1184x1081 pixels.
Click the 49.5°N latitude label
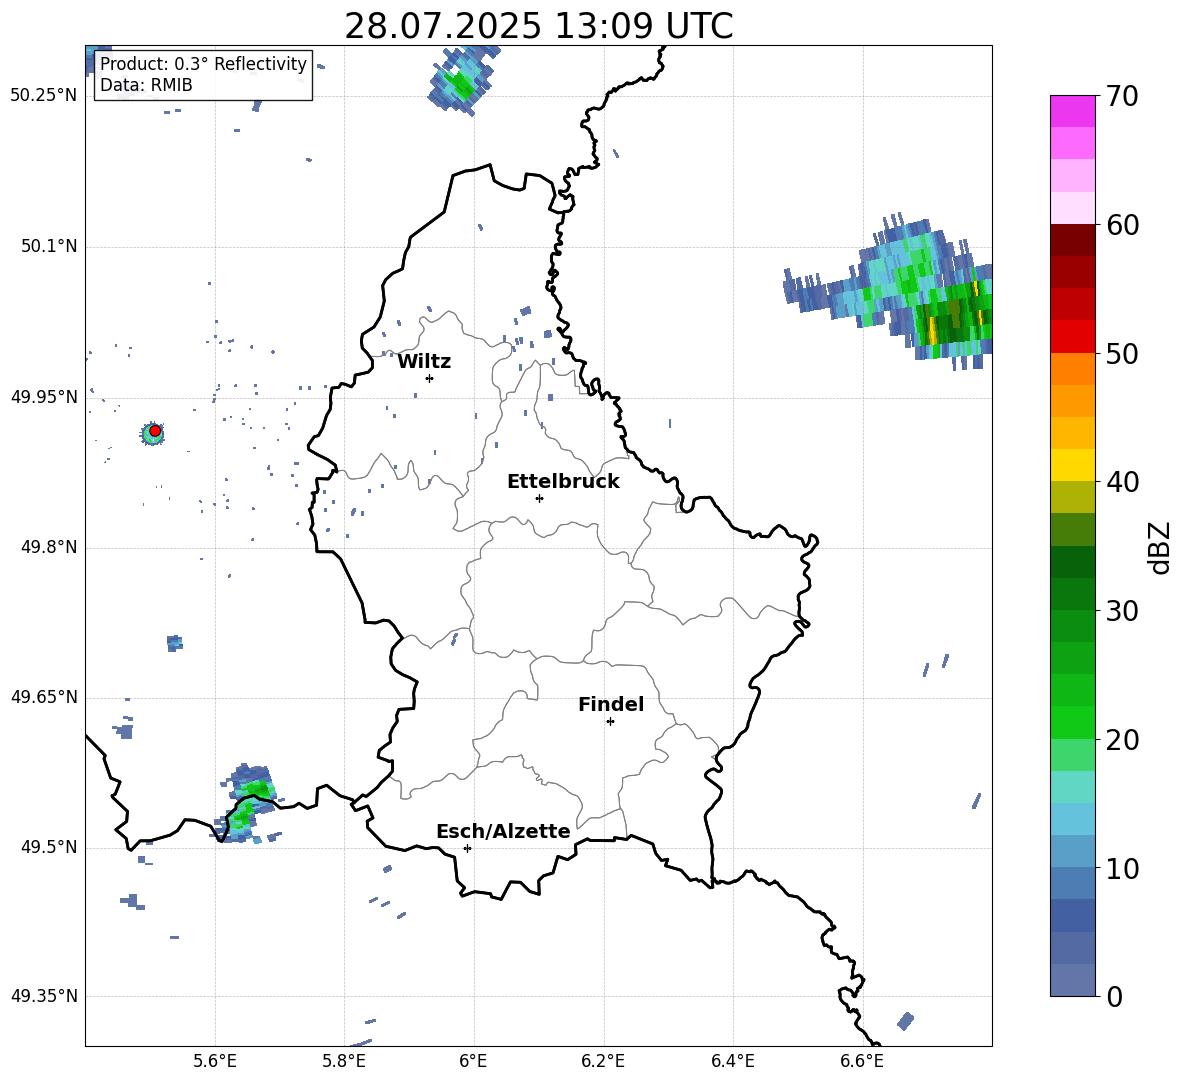(x=48, y=847)
